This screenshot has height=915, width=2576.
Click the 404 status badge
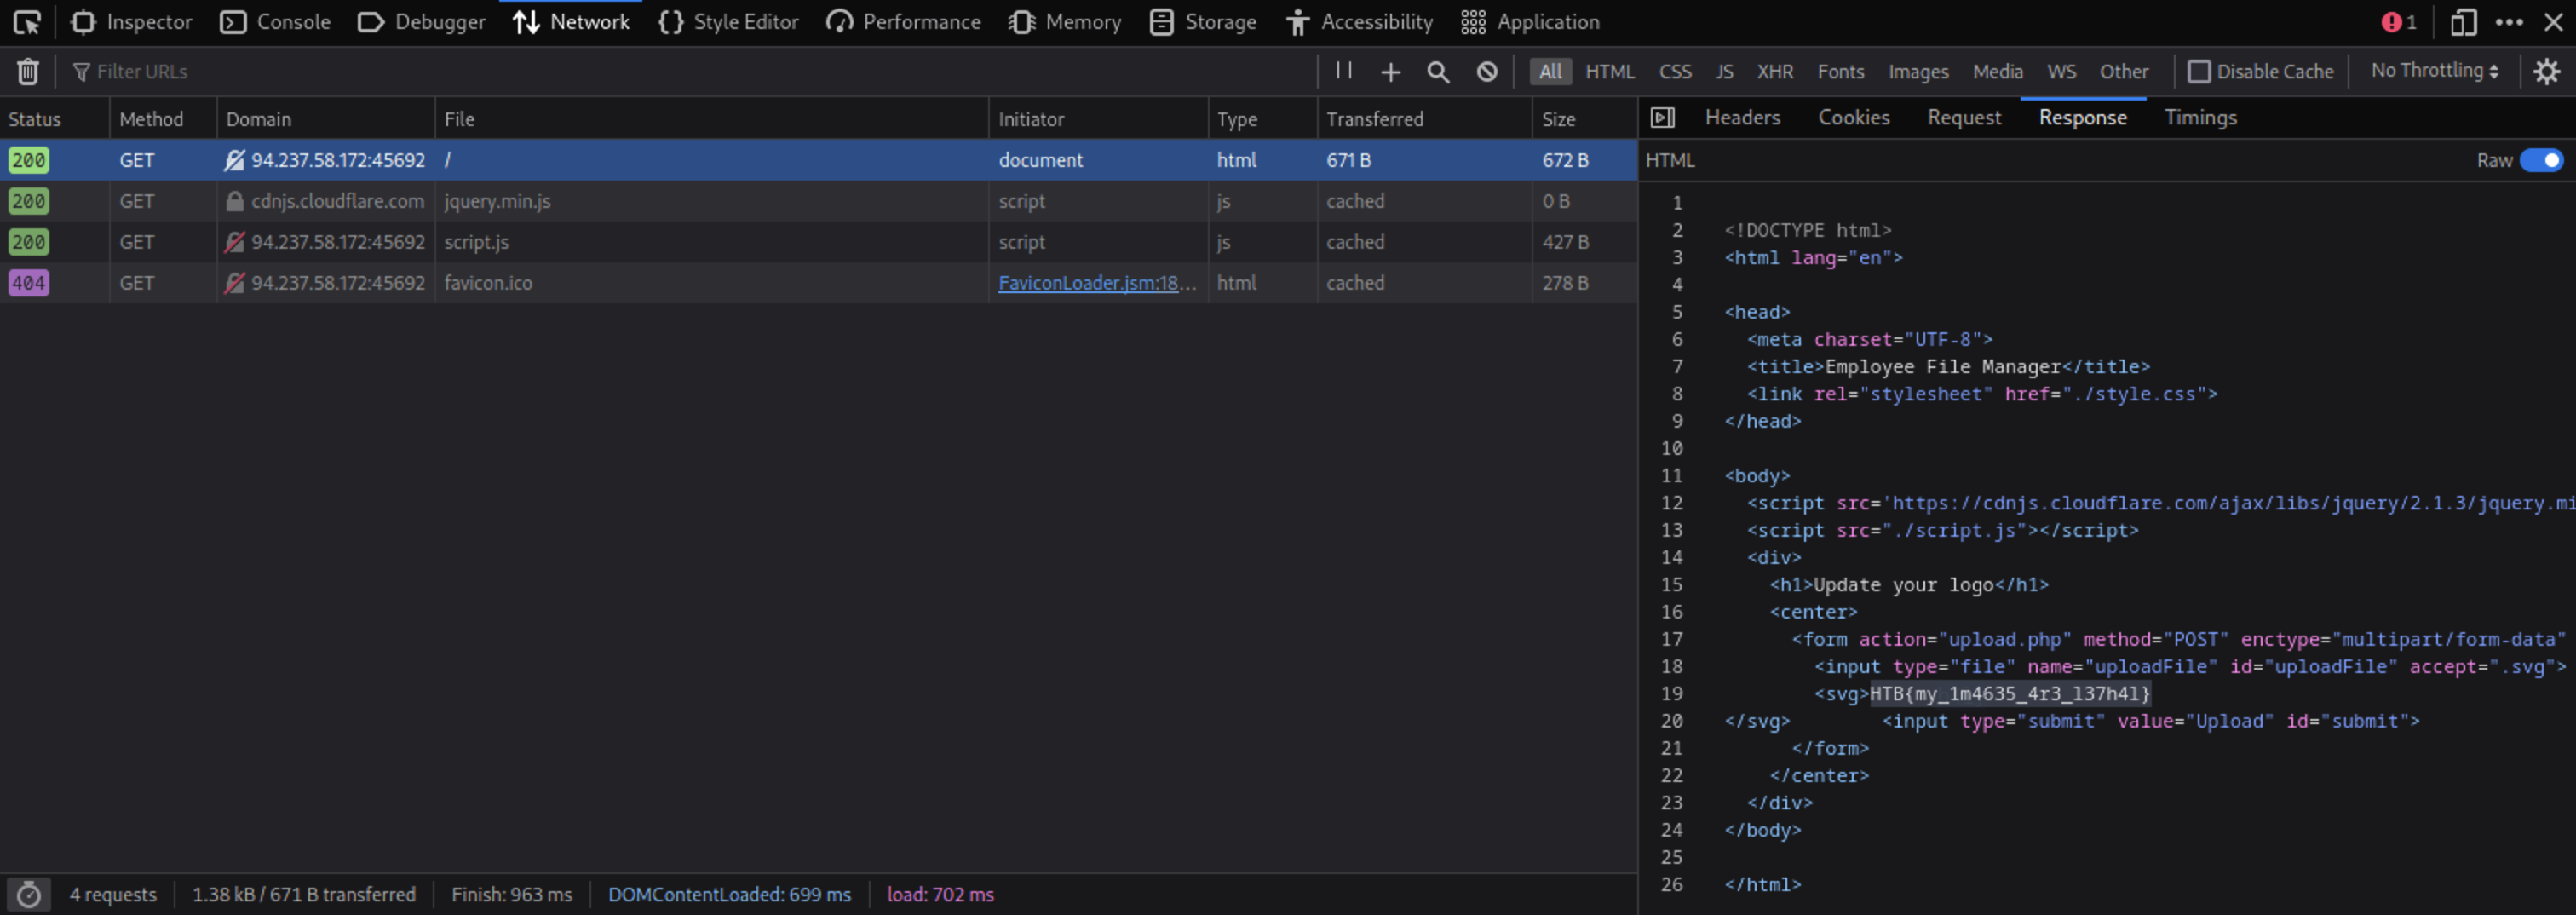tap(28, 283)
